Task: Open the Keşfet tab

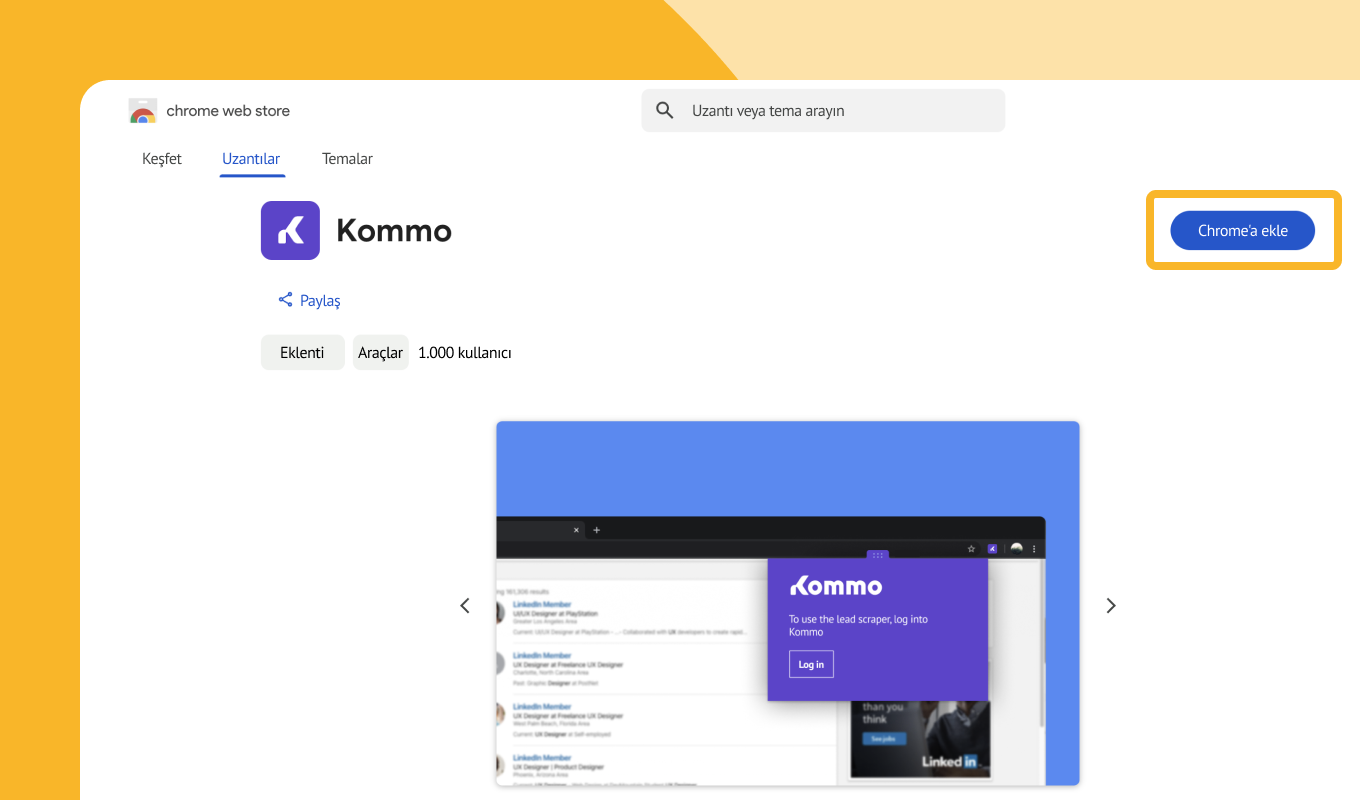Action: (x=162, y=159)
